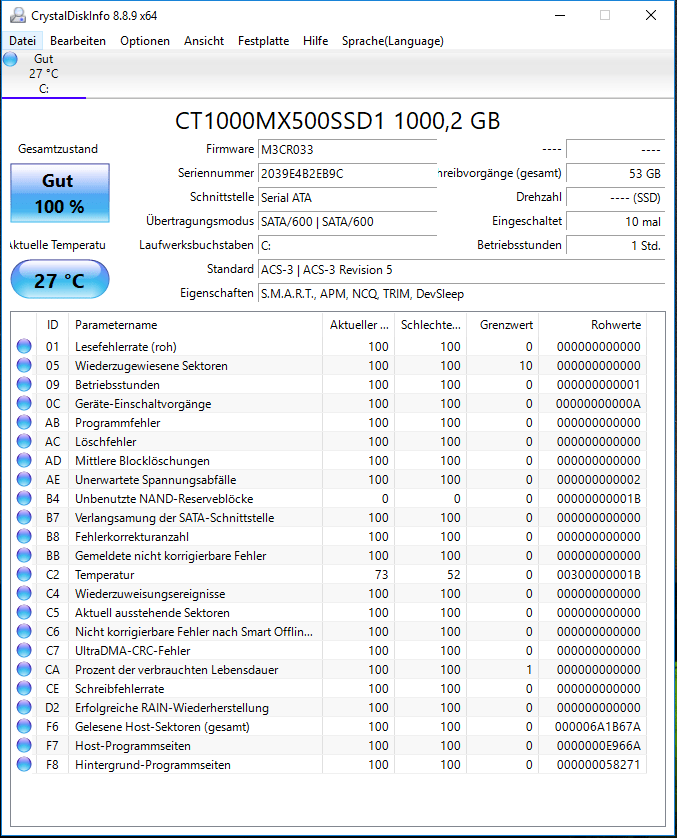
Task: Open the Optionen menu
Action: [145, 41]
